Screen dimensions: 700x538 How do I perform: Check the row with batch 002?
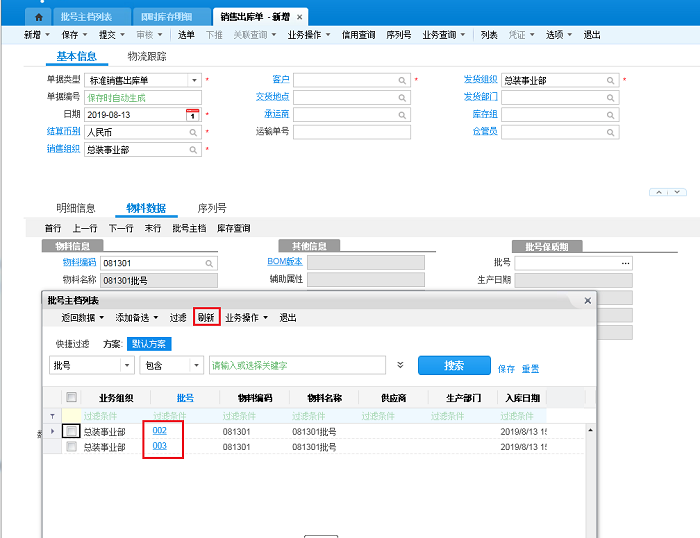(x=71, y=431)
